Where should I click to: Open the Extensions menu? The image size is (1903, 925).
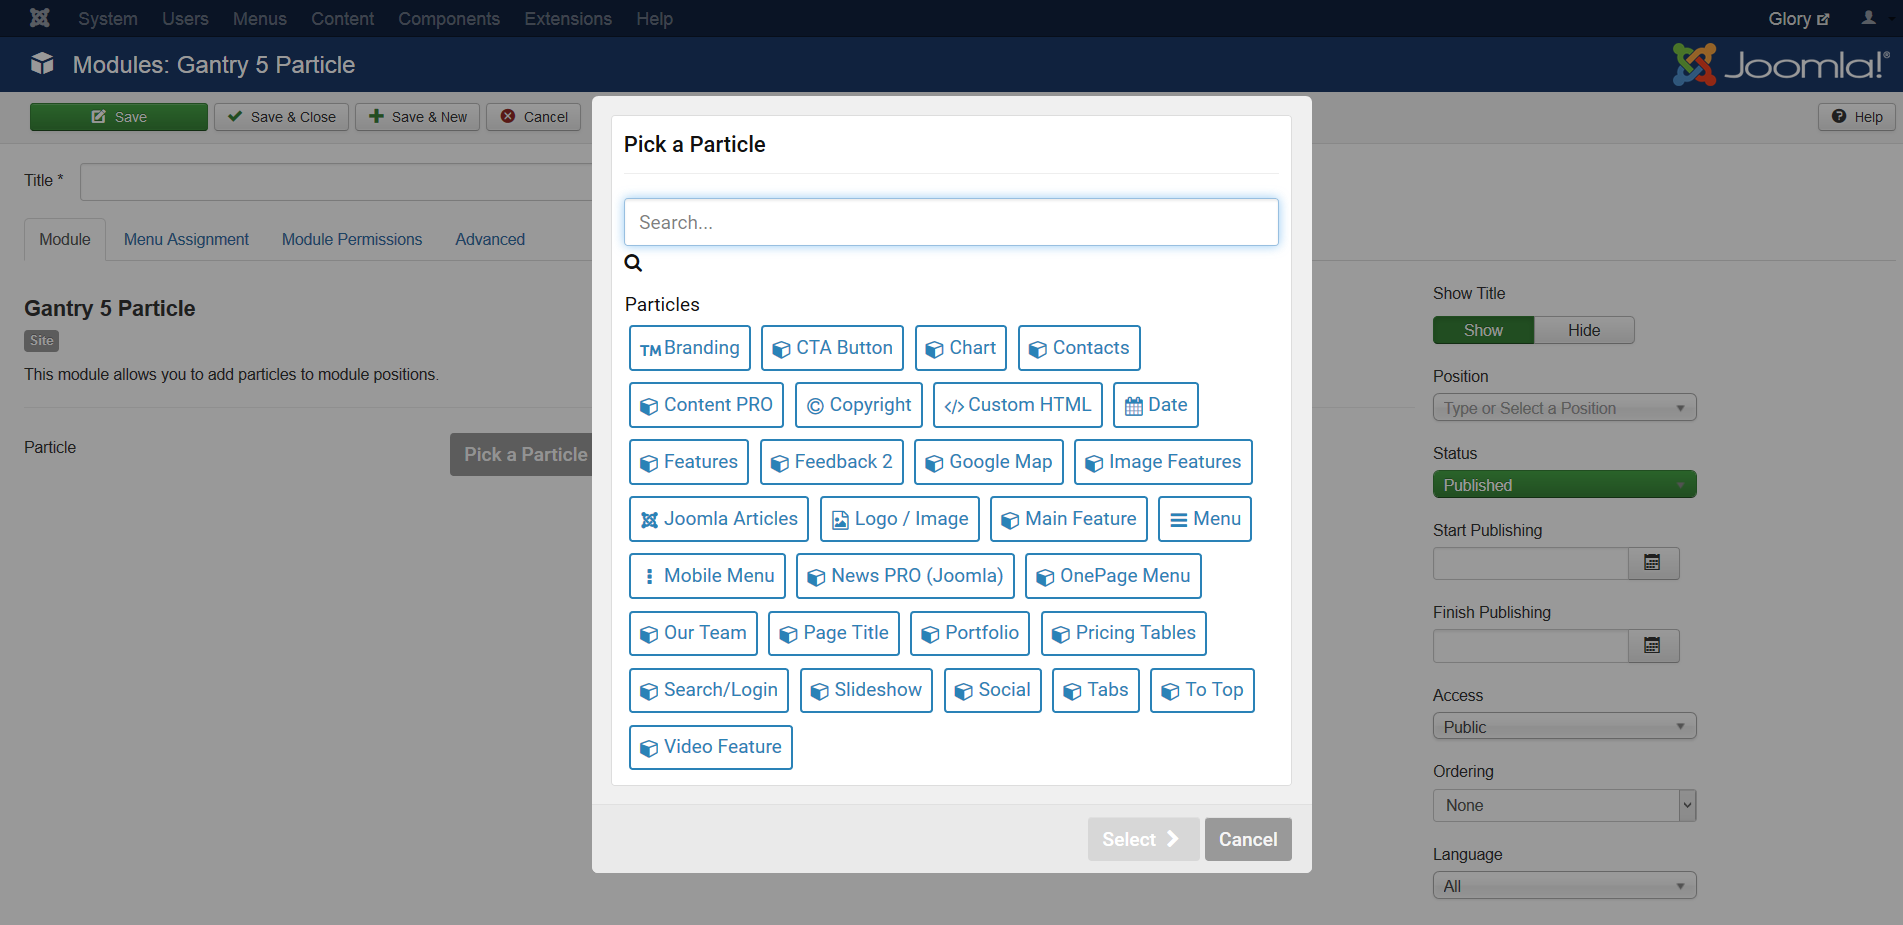pyautogui.click(x=567, y=18)
